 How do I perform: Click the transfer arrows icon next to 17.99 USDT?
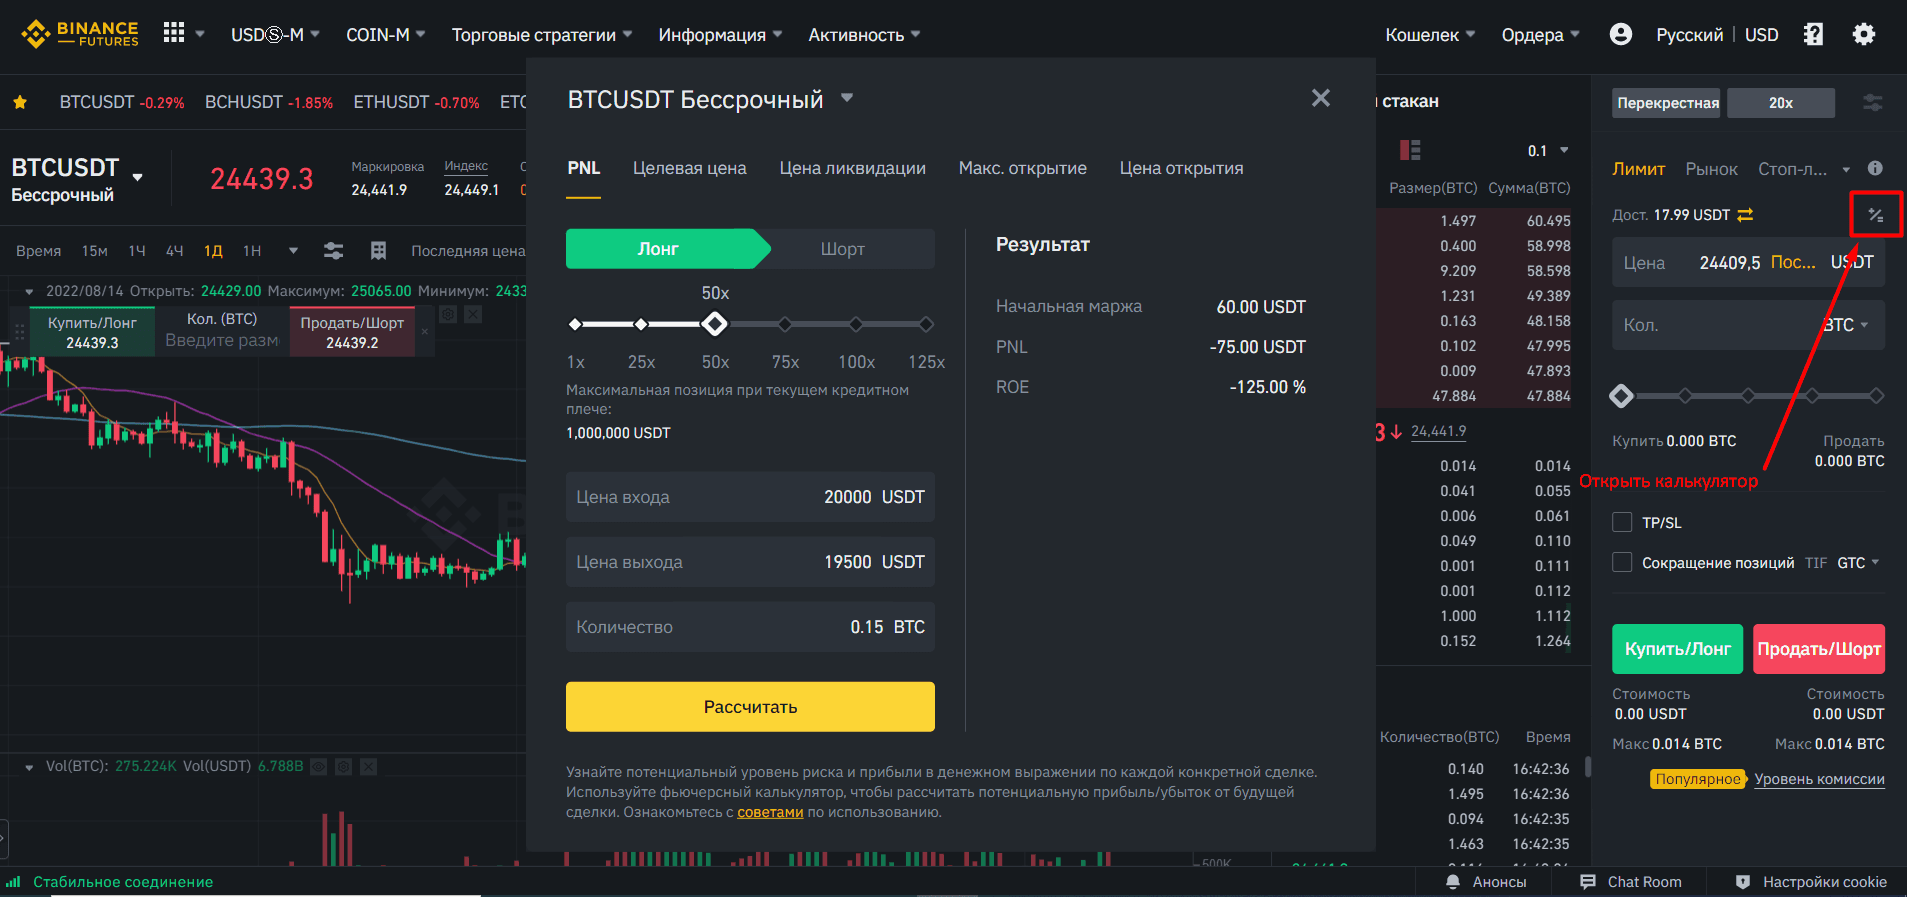pyautogui.click(x=1745, y=215)
